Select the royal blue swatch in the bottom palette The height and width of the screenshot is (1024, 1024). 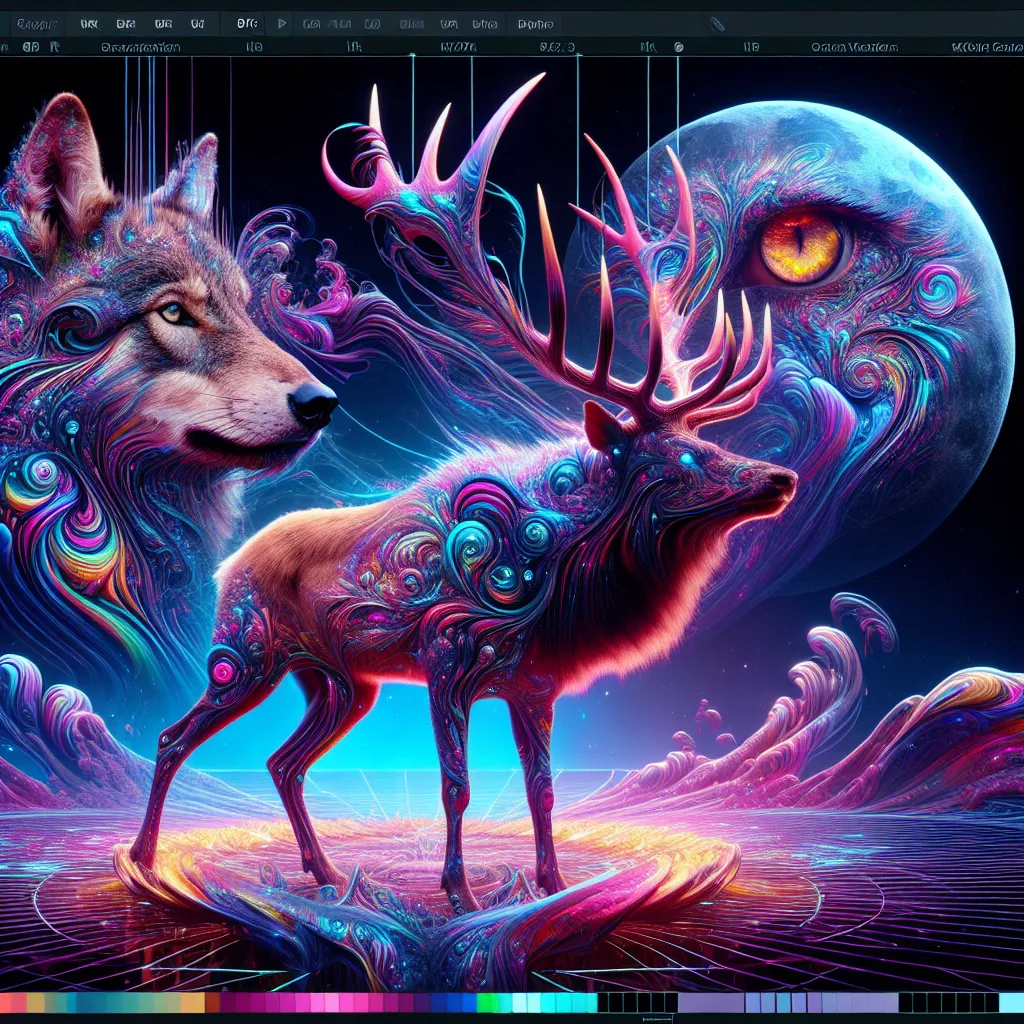[x=462, y=1003]
